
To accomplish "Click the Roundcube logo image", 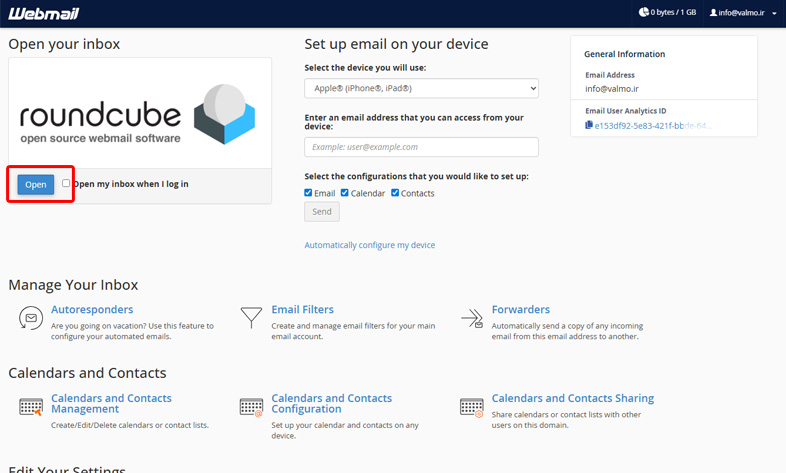I will pyautogui.click(x=140, y=113).
